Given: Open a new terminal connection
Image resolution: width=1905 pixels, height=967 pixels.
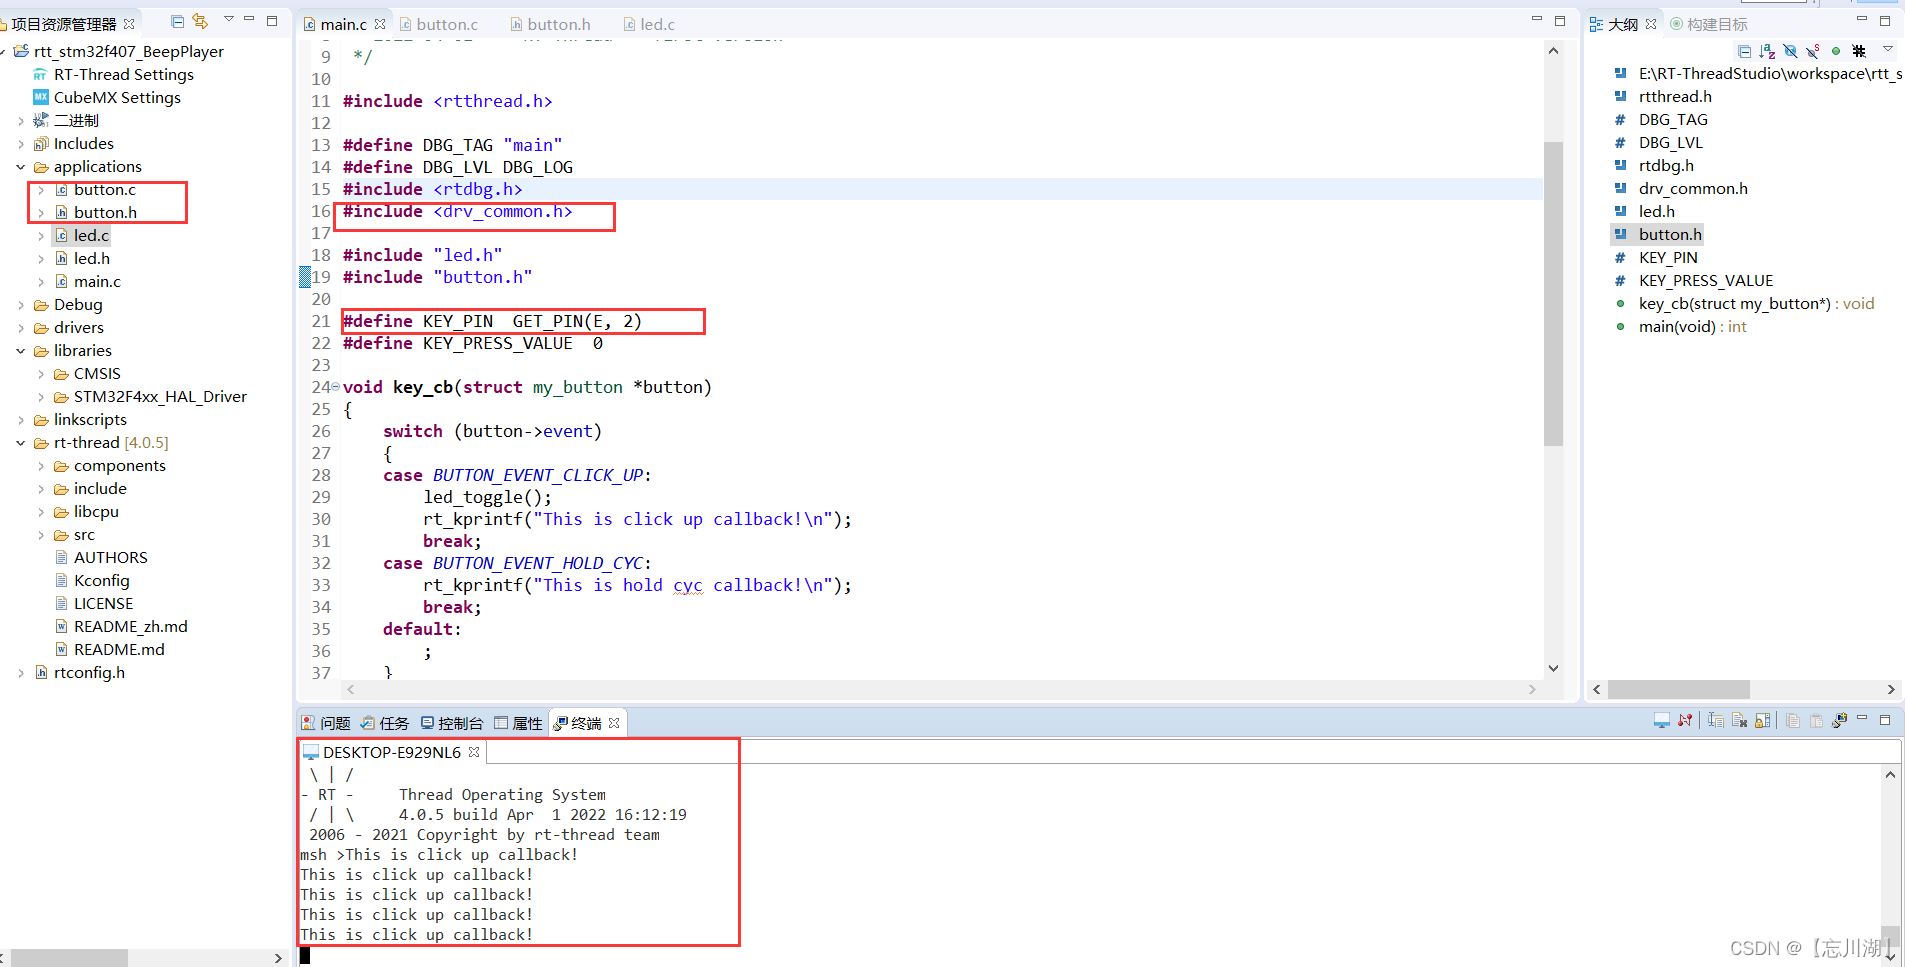Looking at the screenshot, I should [1661, 720].
